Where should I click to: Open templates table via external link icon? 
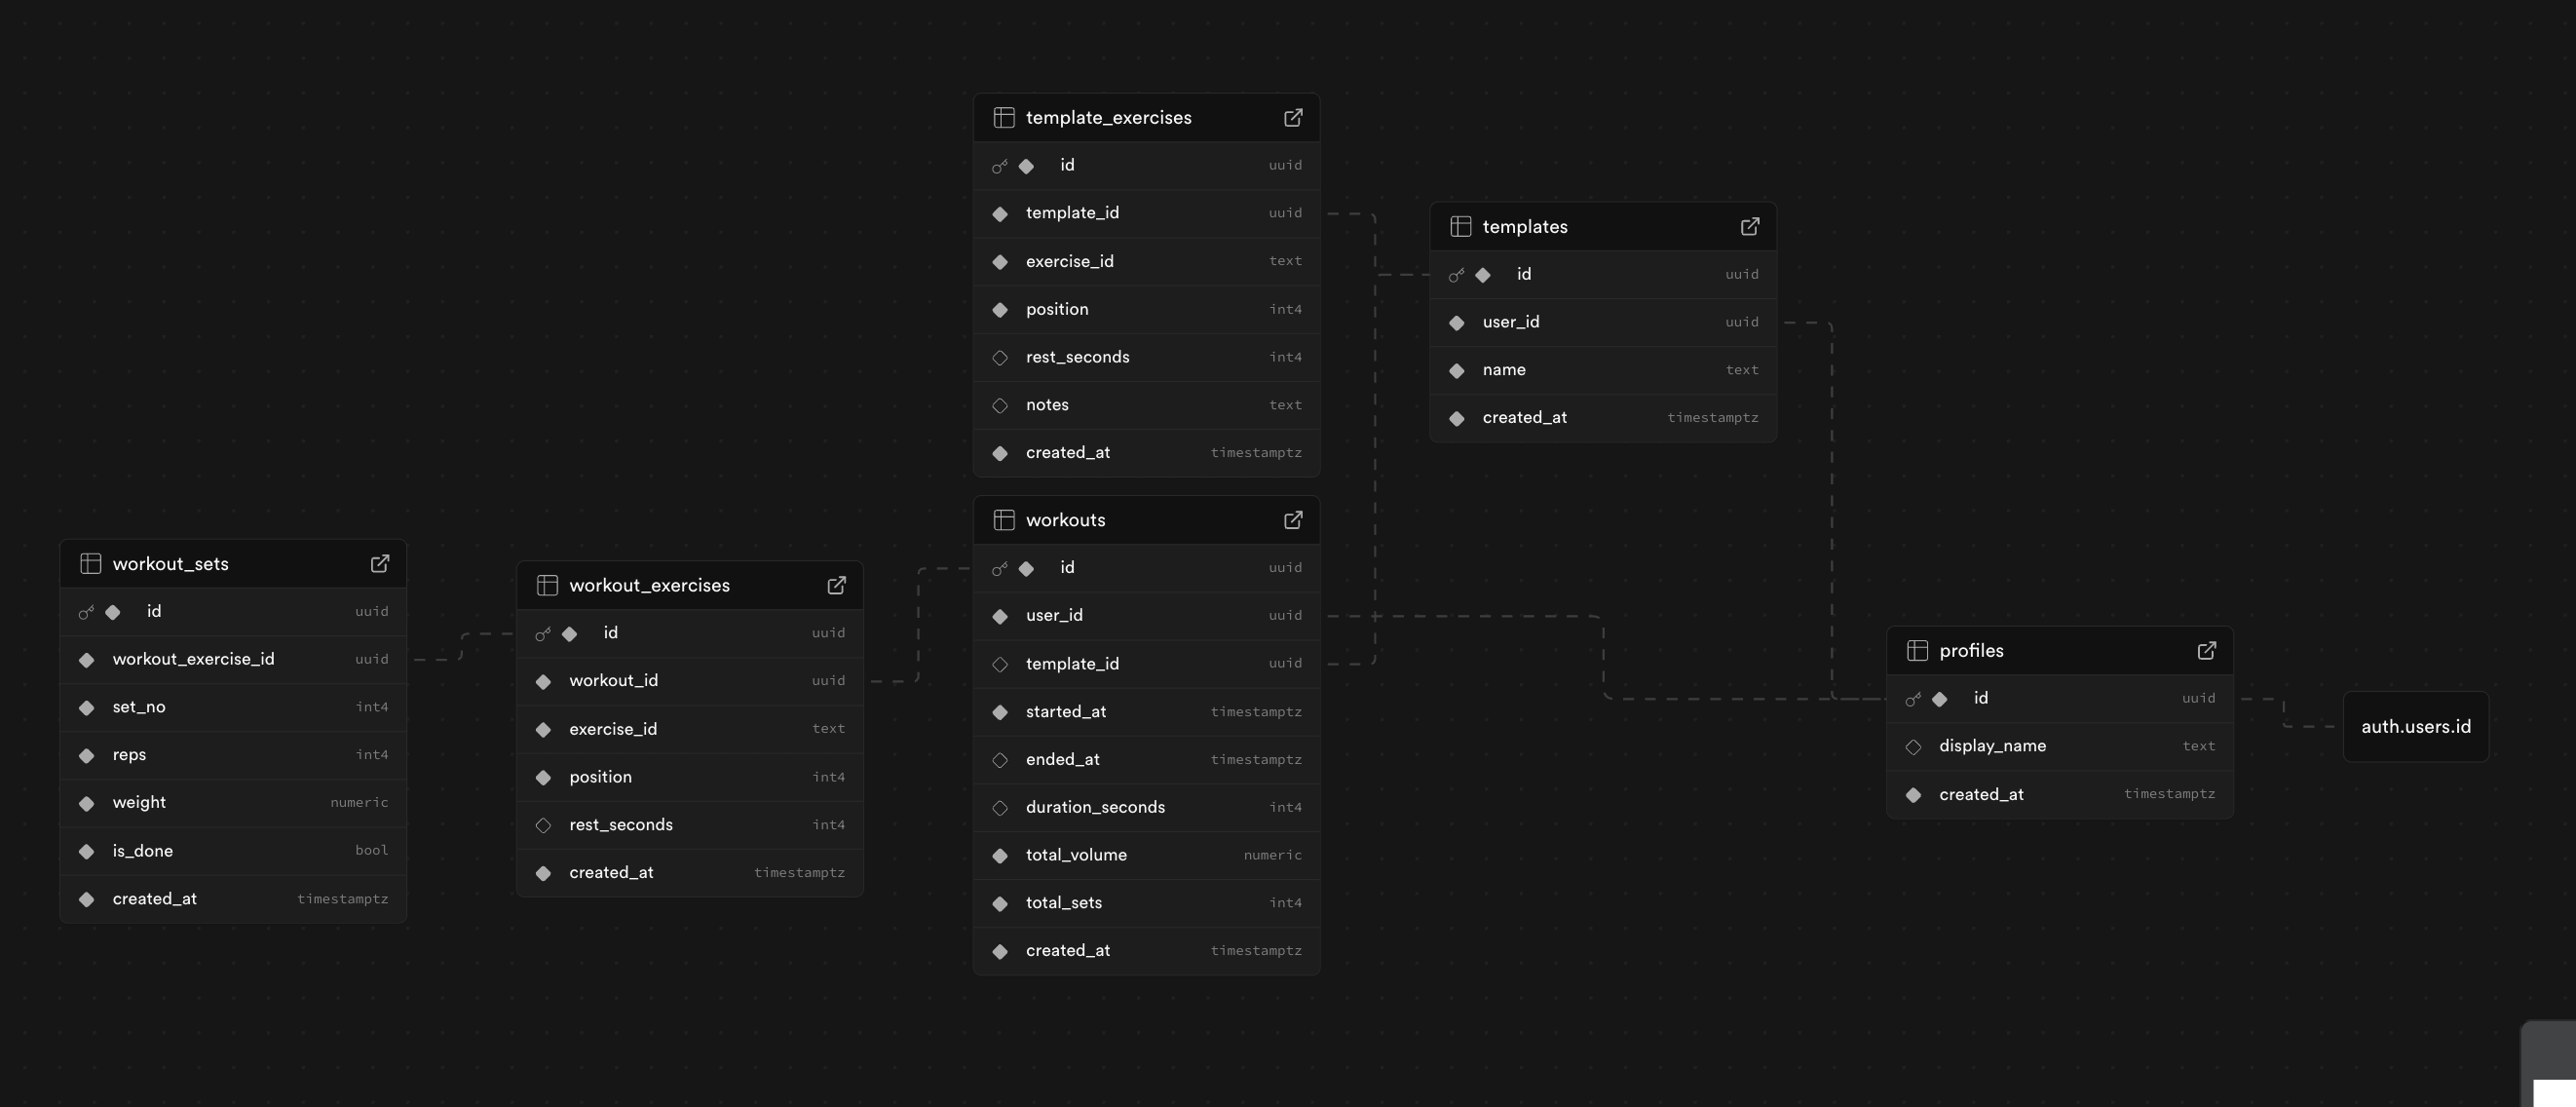[1749, 227]
